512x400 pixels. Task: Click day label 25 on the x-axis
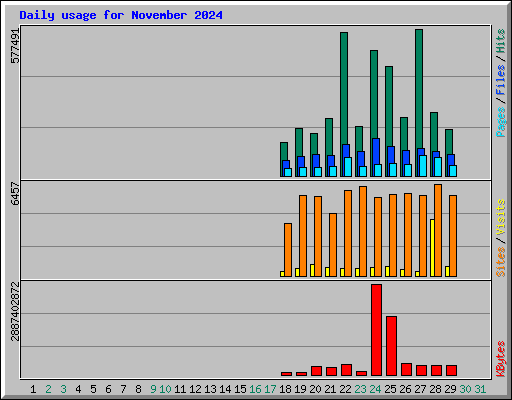[x=390, y=389]
